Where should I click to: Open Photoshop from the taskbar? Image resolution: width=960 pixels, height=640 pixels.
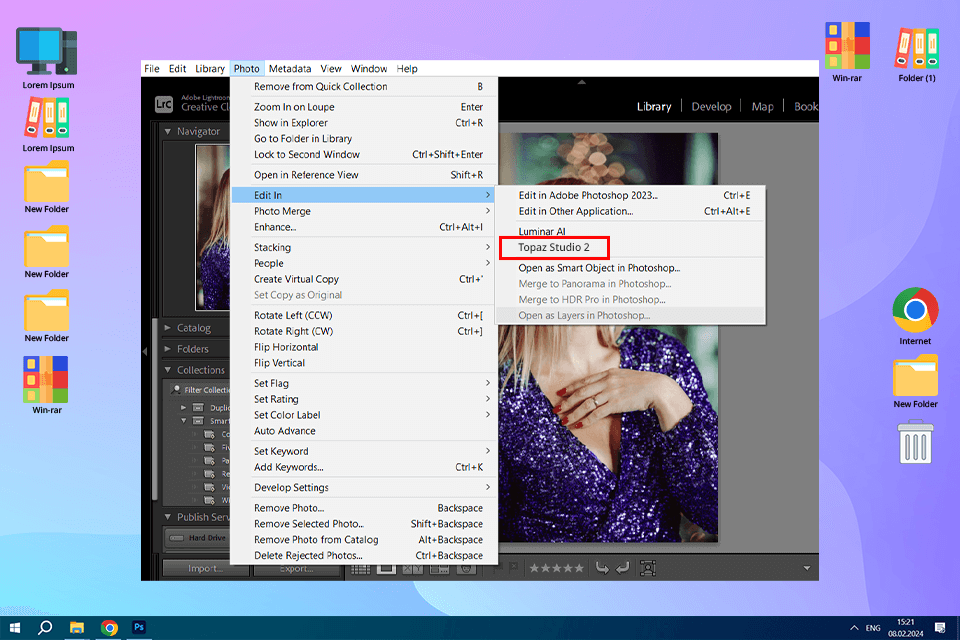[139, 627]
